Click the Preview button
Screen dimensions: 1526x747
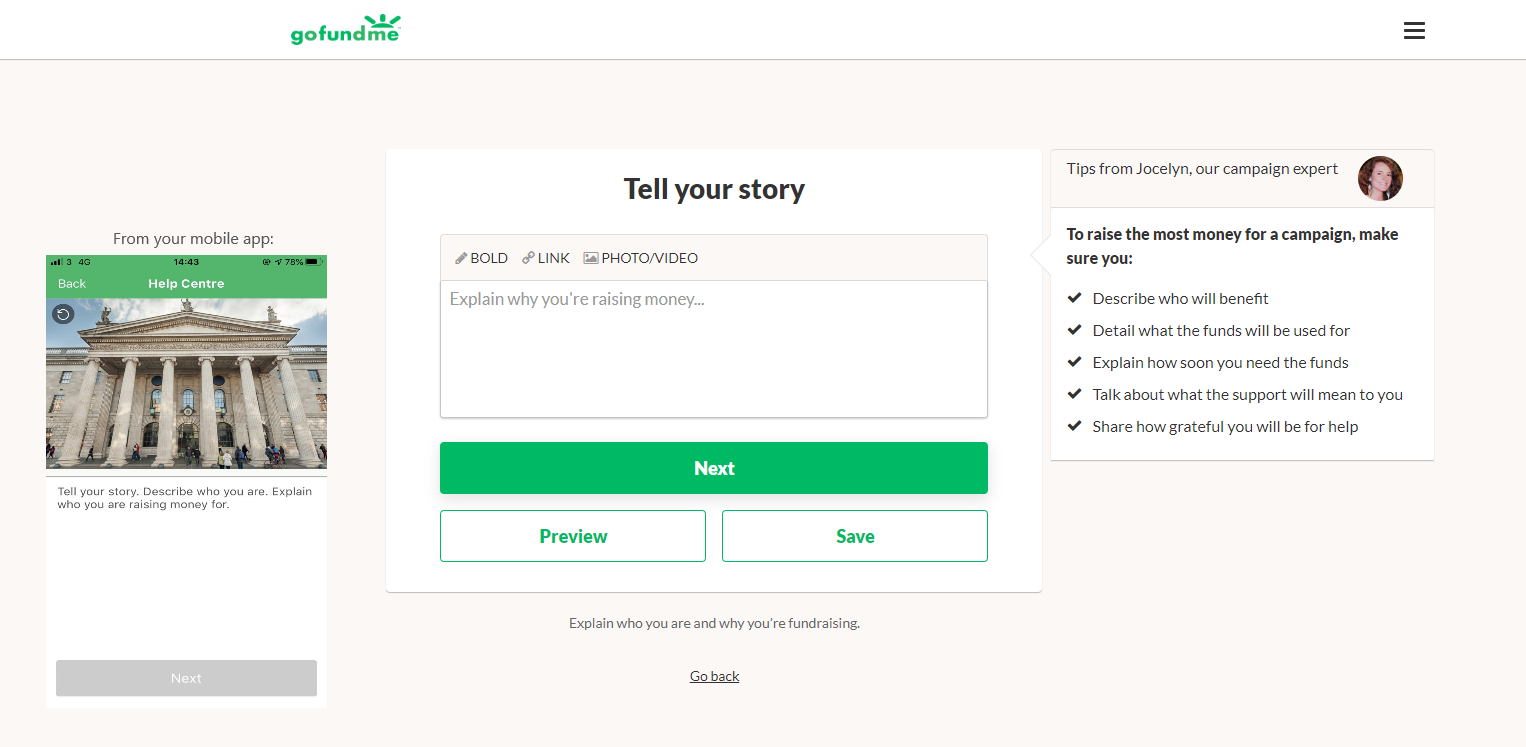coord(573,536)
